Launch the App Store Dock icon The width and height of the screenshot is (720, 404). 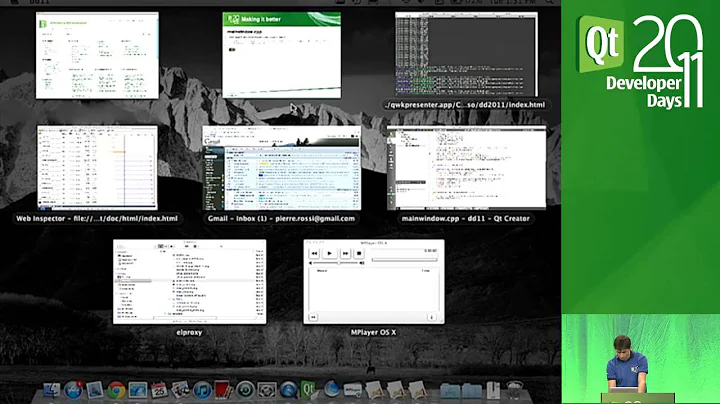click(x=73, y=390)
